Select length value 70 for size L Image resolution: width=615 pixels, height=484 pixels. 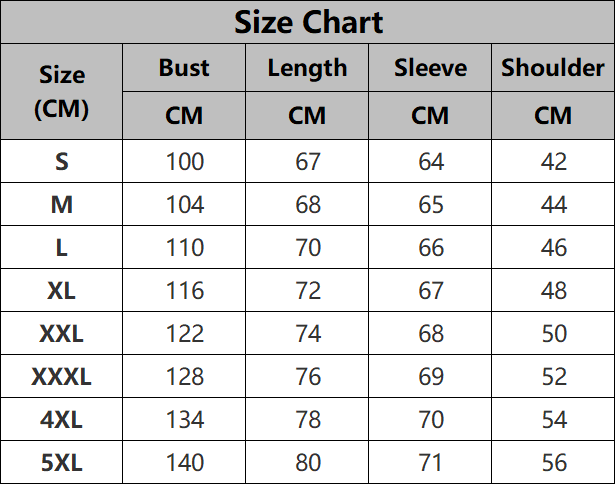click(x=307, y=248)
